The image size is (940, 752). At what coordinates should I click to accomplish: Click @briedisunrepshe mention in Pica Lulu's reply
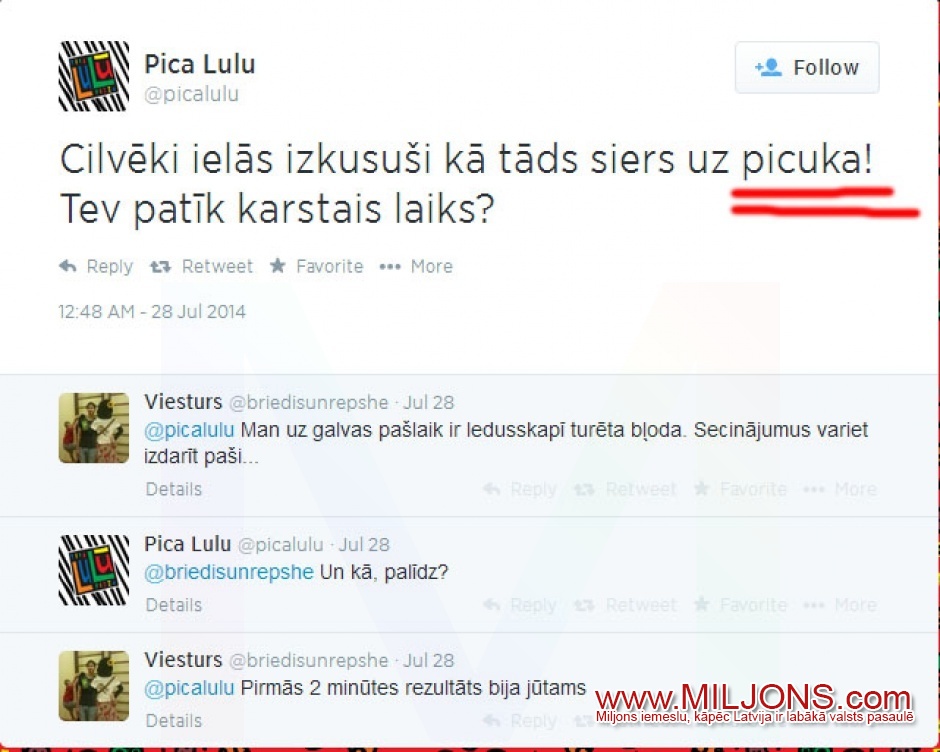pos(229,571)
